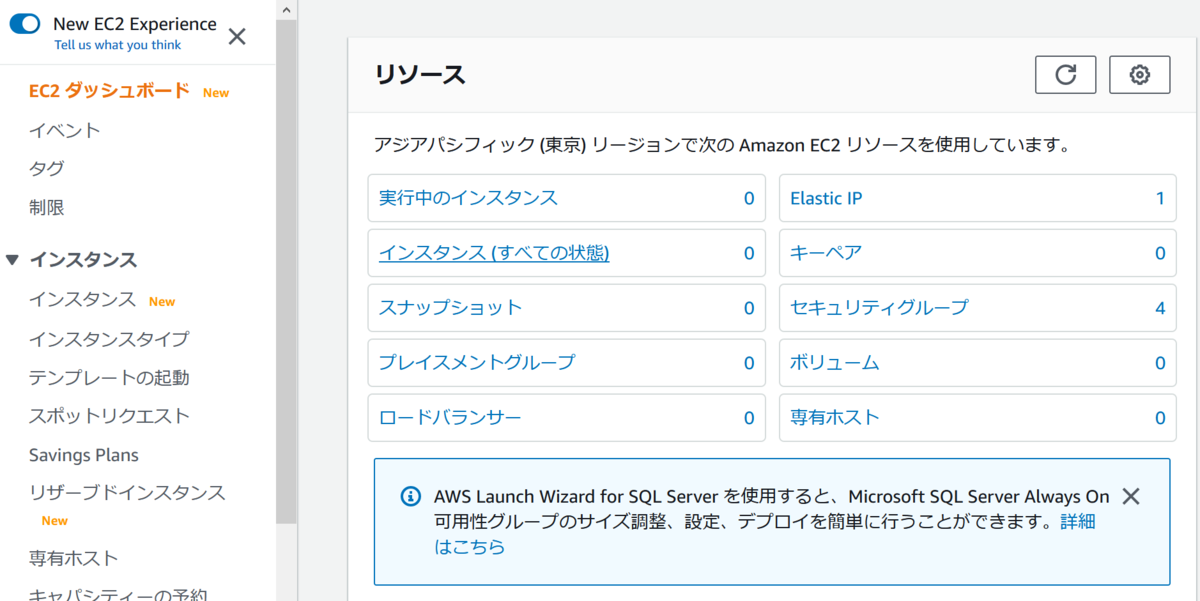This screenshot has height=601, width=1200.
Task: Open セキュリティグループ resource link
Action: [x=879, y=308]
